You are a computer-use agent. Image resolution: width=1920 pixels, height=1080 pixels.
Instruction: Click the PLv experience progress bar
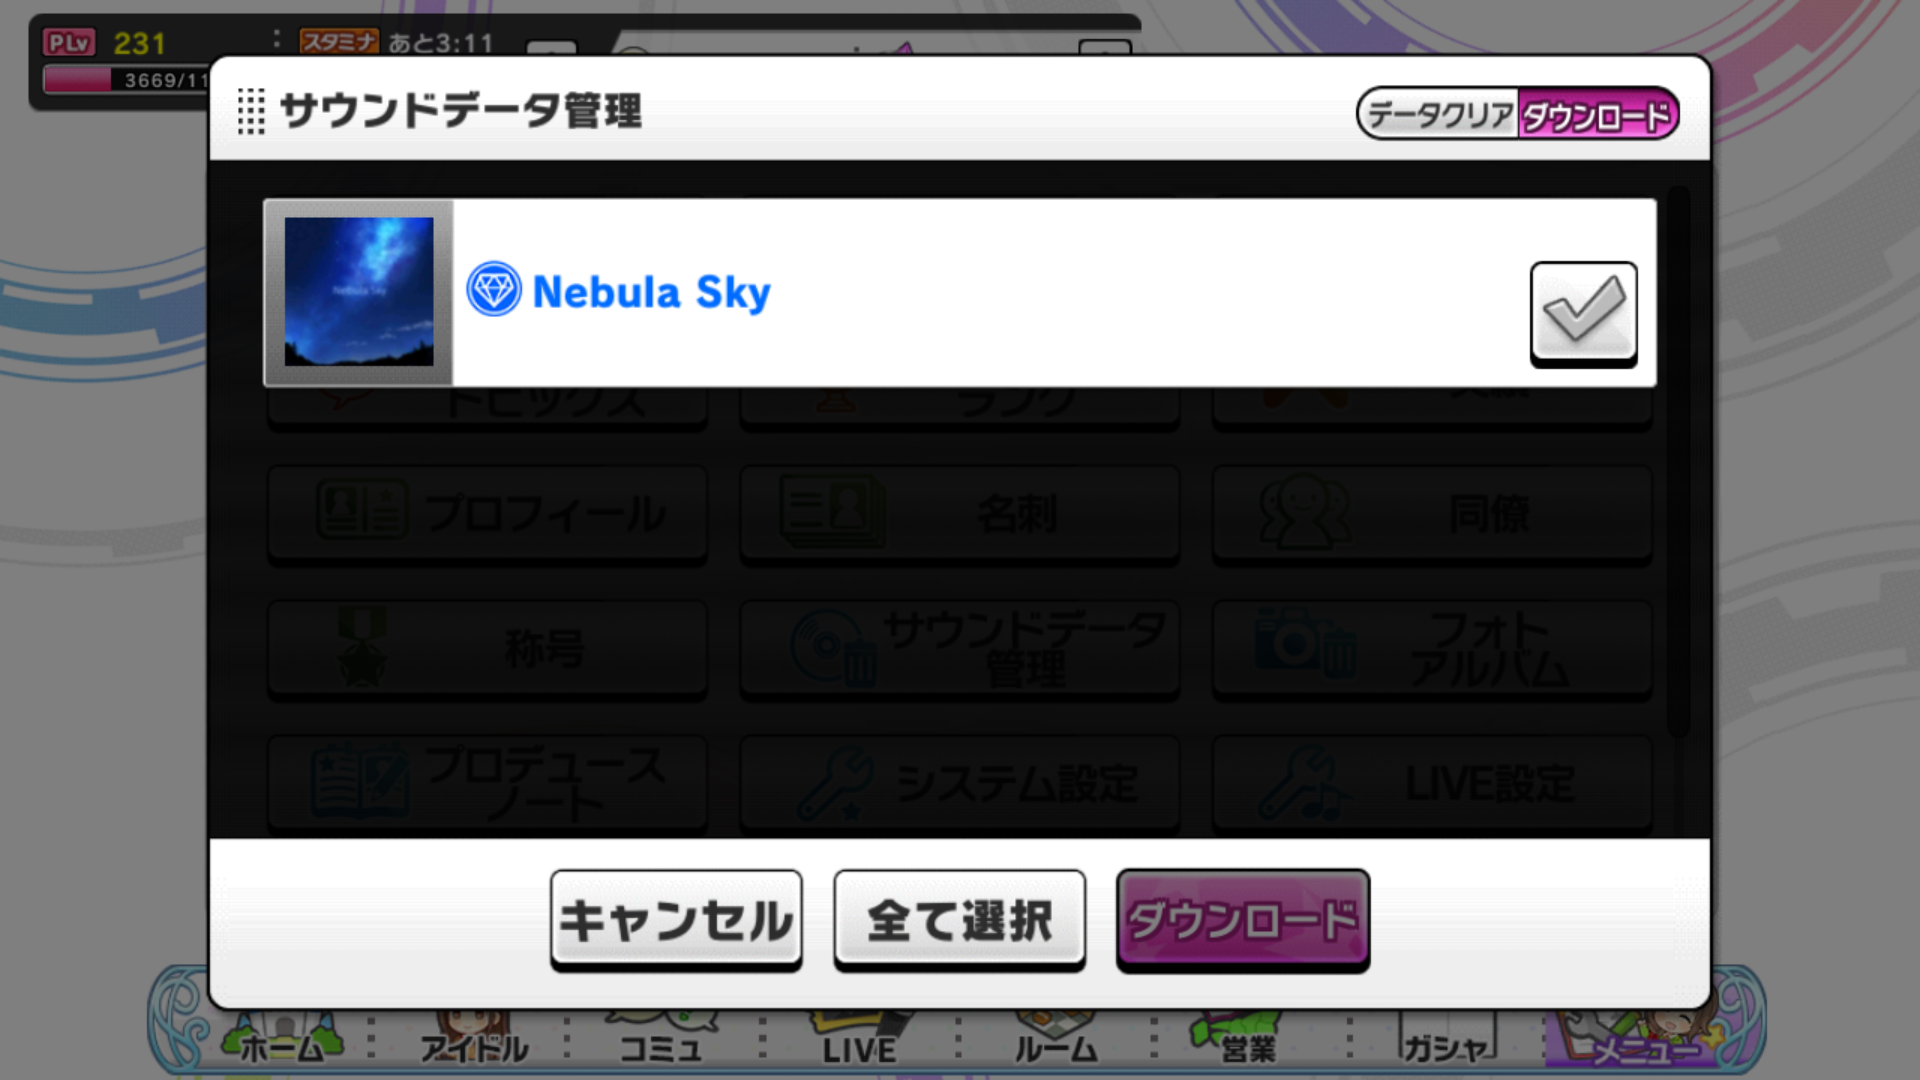[126, 80]
